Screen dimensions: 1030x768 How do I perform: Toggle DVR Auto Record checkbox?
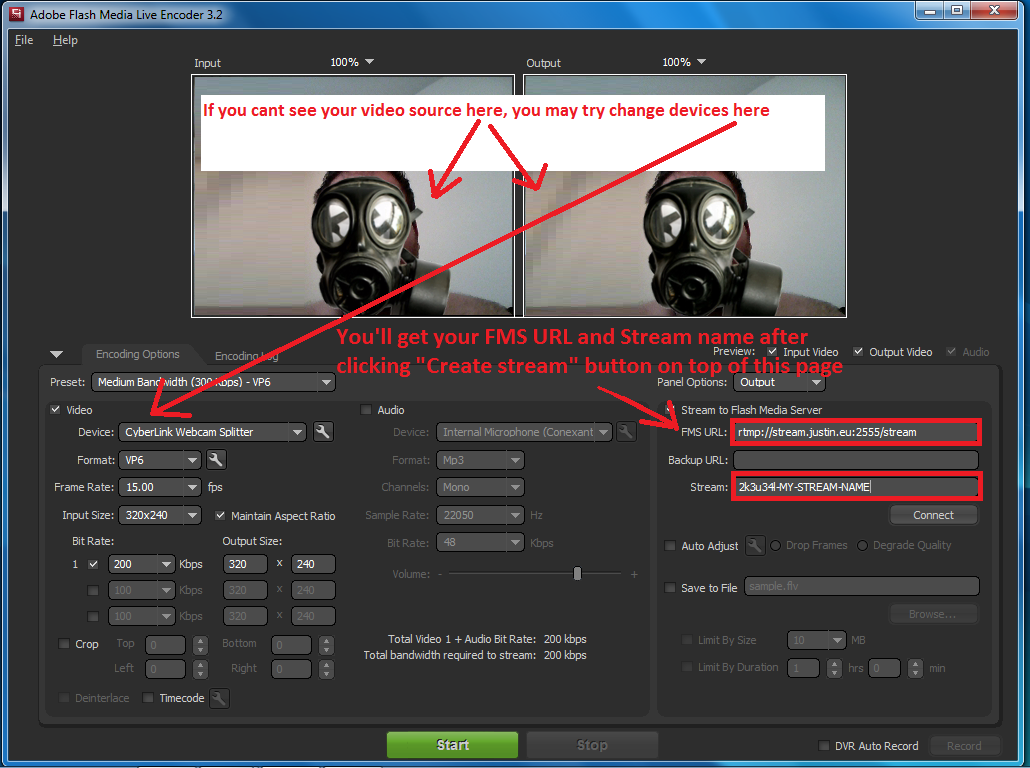[x=824, y=746]
